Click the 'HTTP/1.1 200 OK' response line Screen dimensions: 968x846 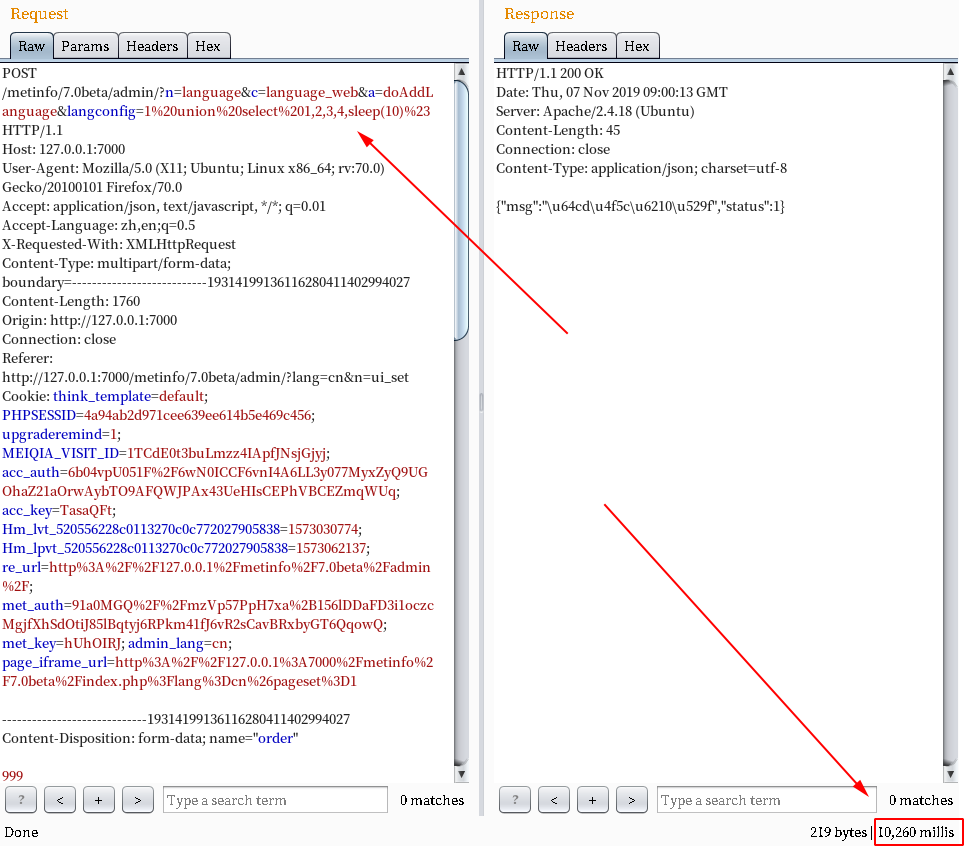[x=550, y=73]
